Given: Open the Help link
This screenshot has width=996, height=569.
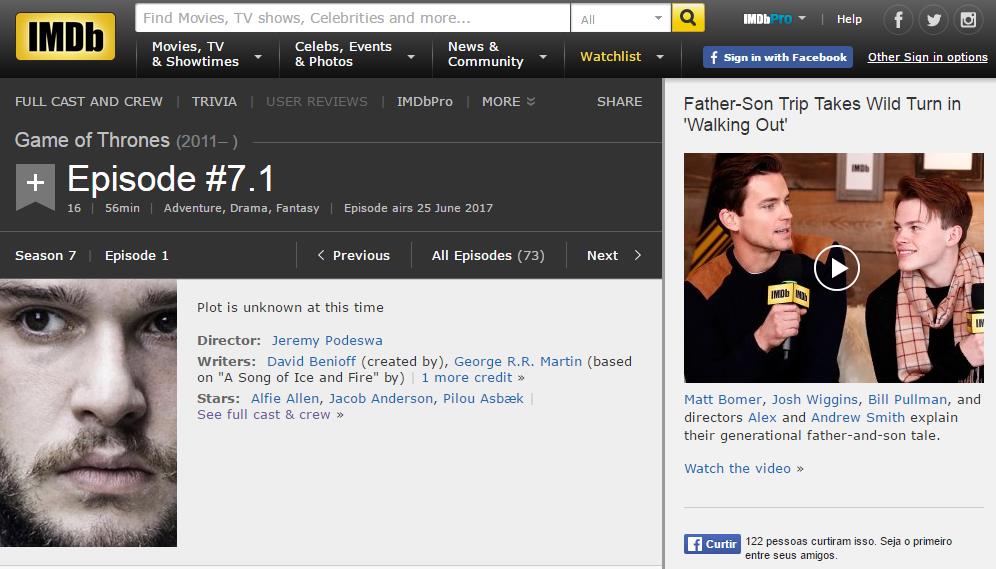Looking at the screenshot, I should click(x=849, y=19).
